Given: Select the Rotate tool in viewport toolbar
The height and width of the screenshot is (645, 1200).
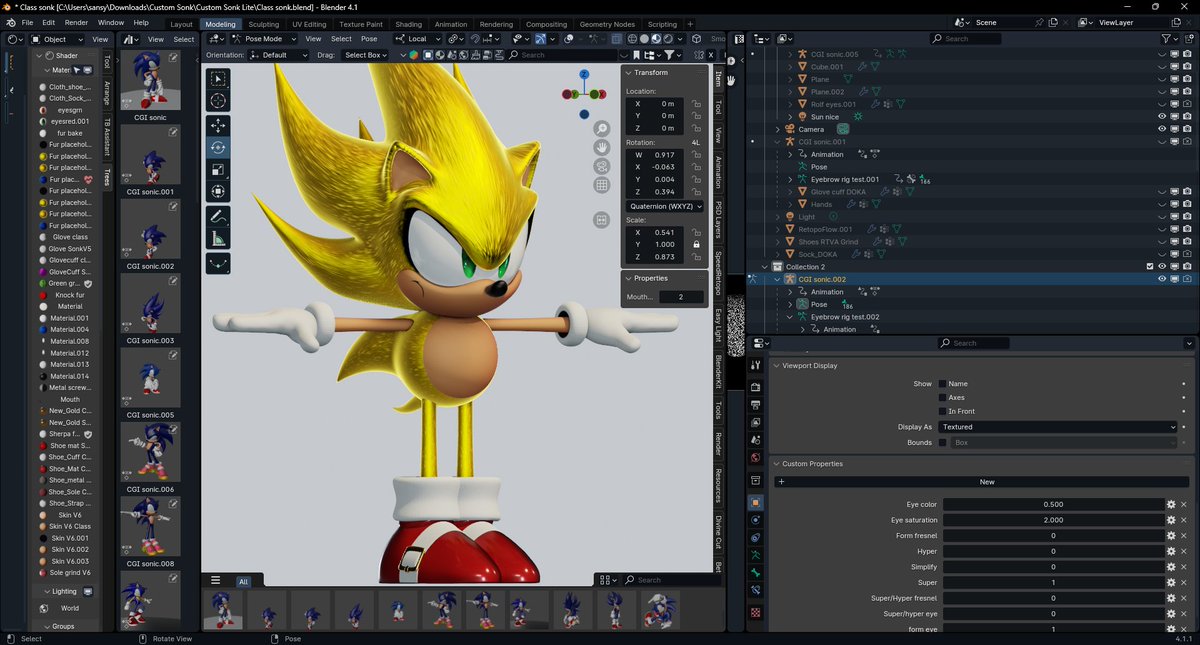Looking at the screenshot, I should (218, 148).
